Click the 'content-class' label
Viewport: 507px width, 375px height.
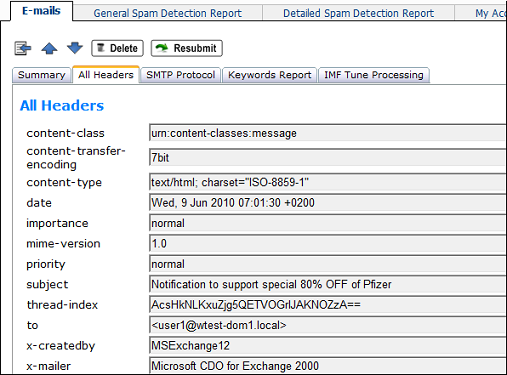tap(65, 133)
